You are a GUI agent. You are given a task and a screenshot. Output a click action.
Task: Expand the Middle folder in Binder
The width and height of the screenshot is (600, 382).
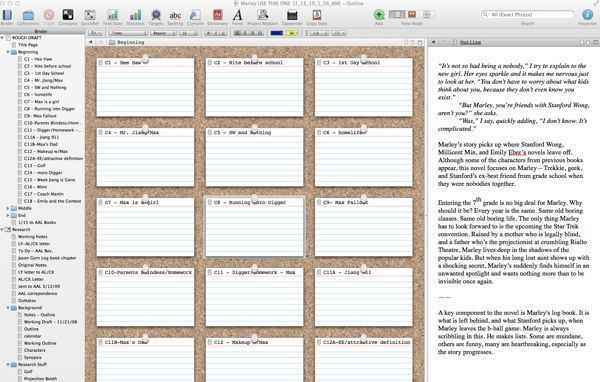[x=8, y=208]
